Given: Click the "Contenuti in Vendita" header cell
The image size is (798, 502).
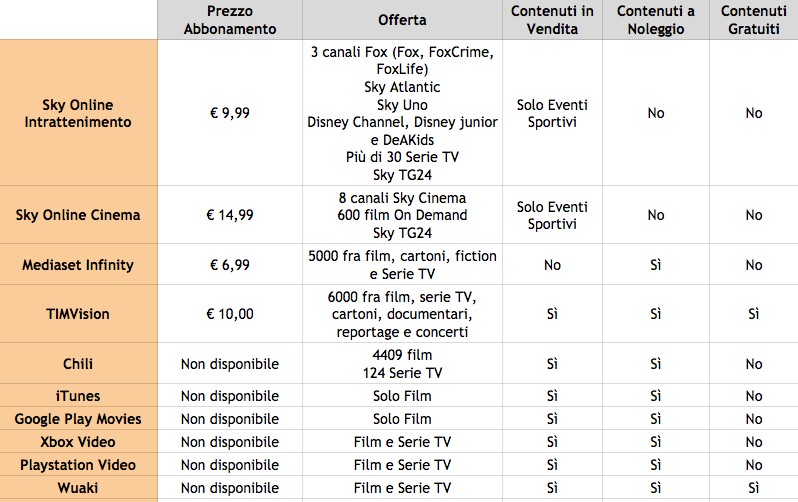Looking at the screenshot, I should click(x=552, y=20).
